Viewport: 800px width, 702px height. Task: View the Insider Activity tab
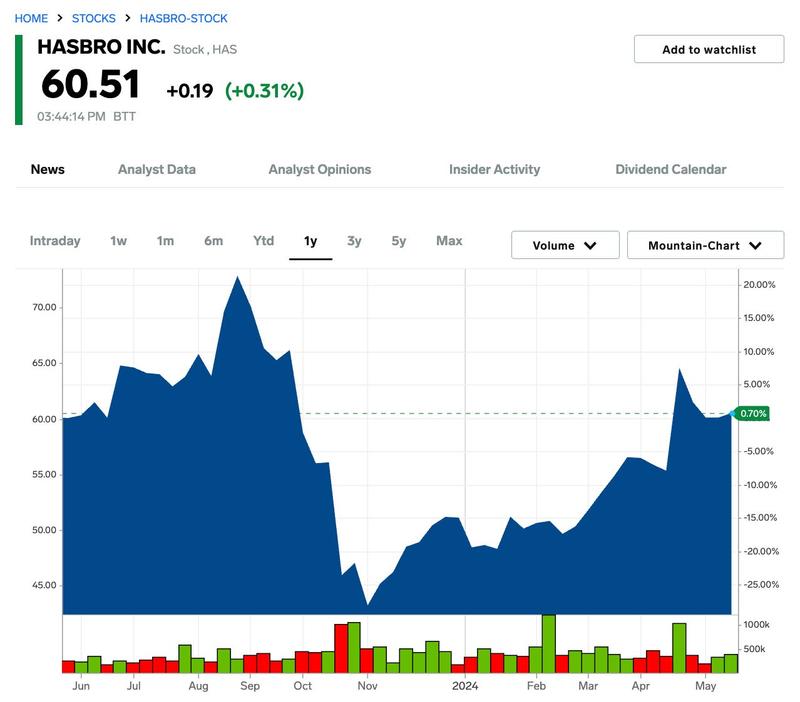pos(494,169)
